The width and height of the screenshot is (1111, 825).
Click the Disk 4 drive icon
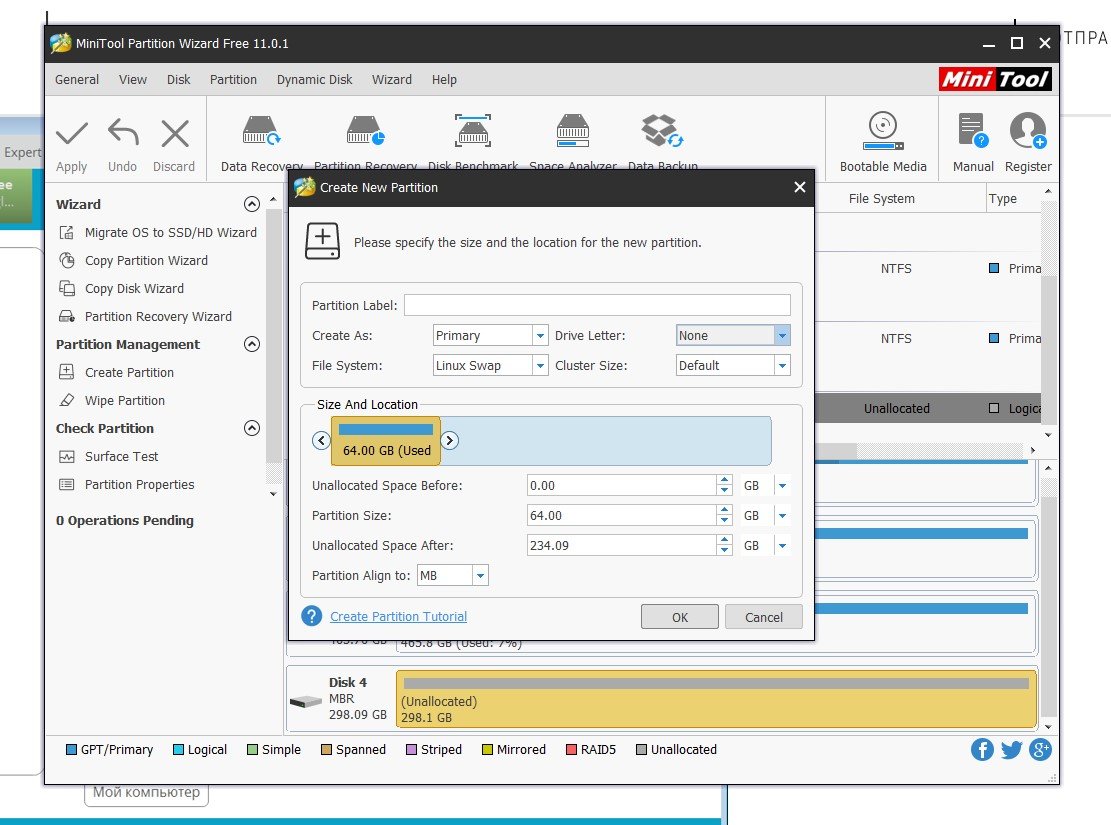pos(306,702)
